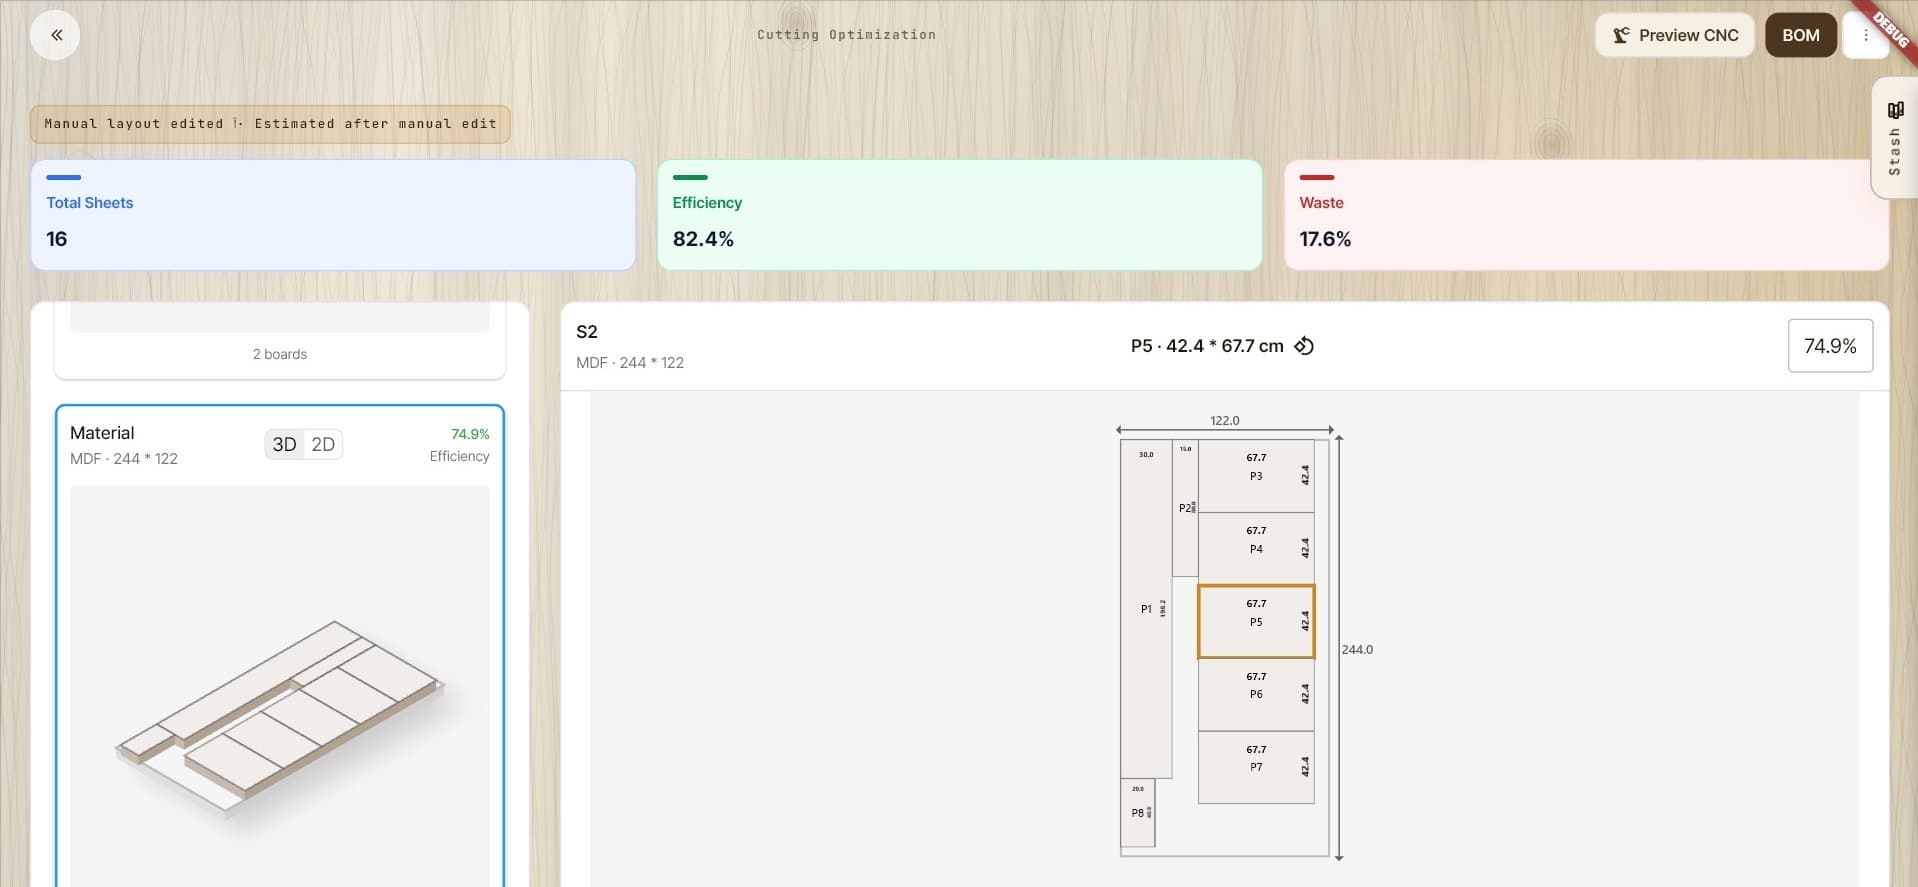The width and height of the screenshot is (1918, 887).
Task: Click 'P5 · 42.4 * 67.7 cm' label
Action: pyautogui.click(x=1207, y=346)
